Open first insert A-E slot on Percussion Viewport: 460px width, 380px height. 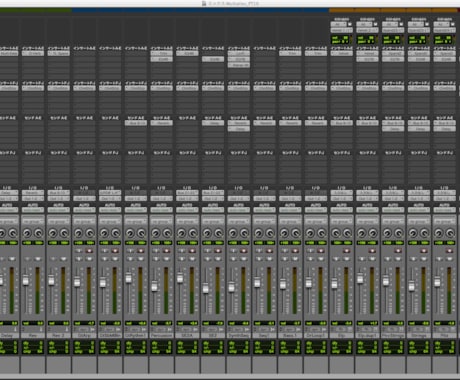coord(162,53)
